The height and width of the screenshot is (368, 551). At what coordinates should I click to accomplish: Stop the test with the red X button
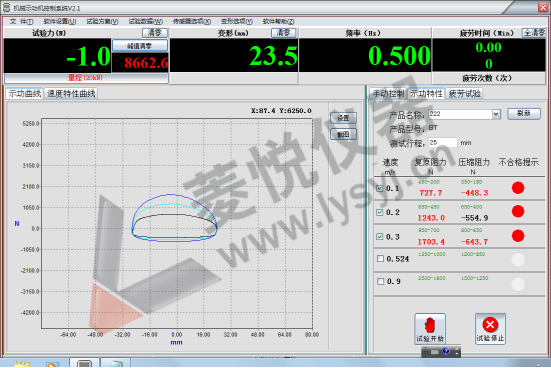click(490, 329)
